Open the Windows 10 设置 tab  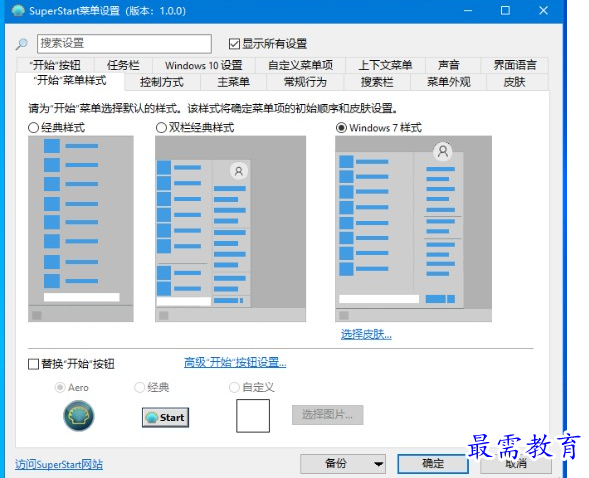[x=204, y=65]
